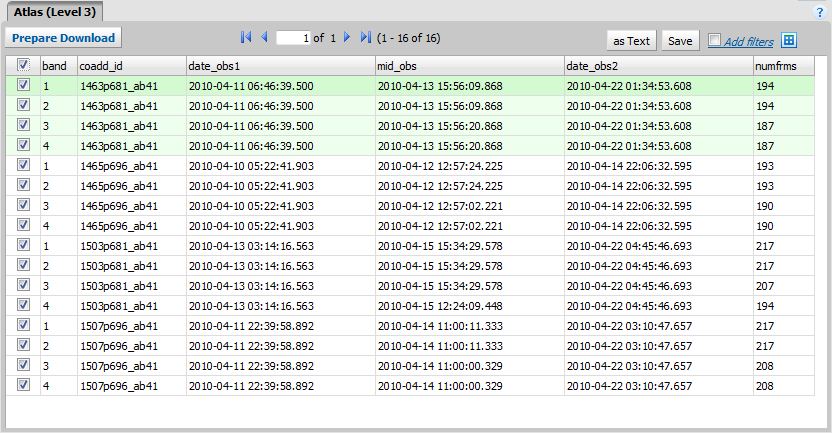Screen dimensions: 832x433
Task: Uncheck row band 4 of 1465p696_ab41
Action: [23, 225]
